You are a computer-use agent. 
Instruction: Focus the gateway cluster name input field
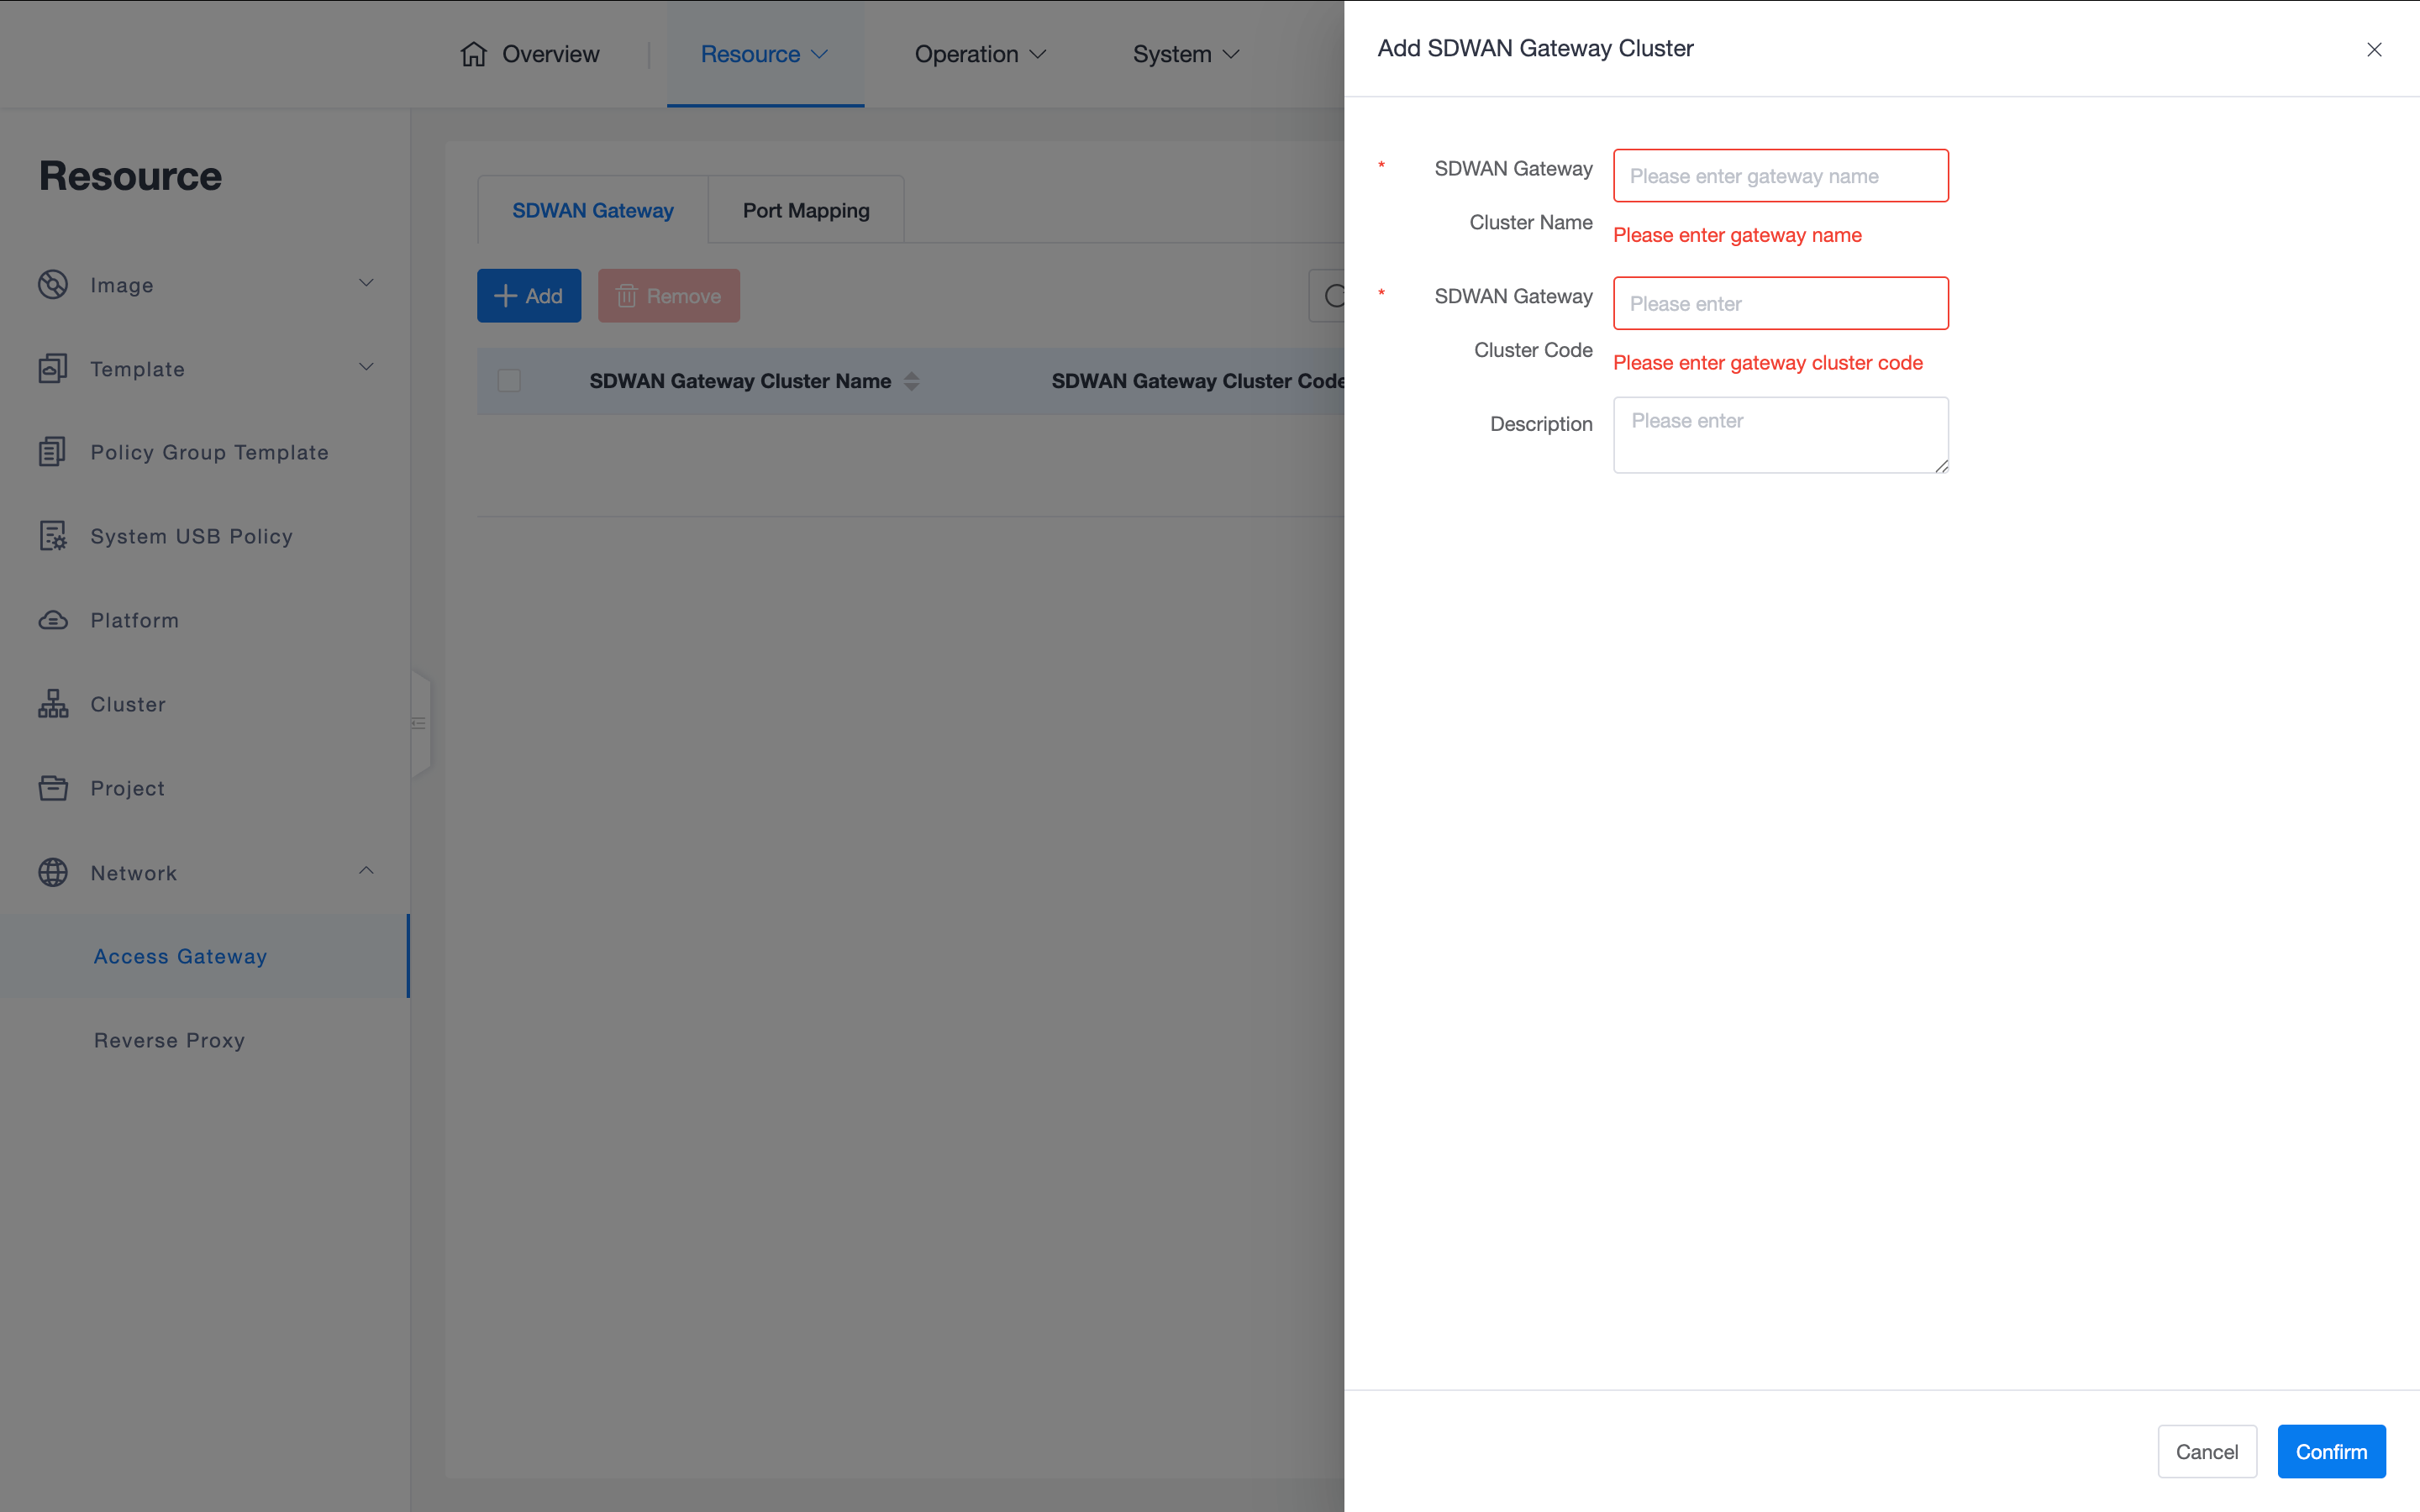(1780, 176)
